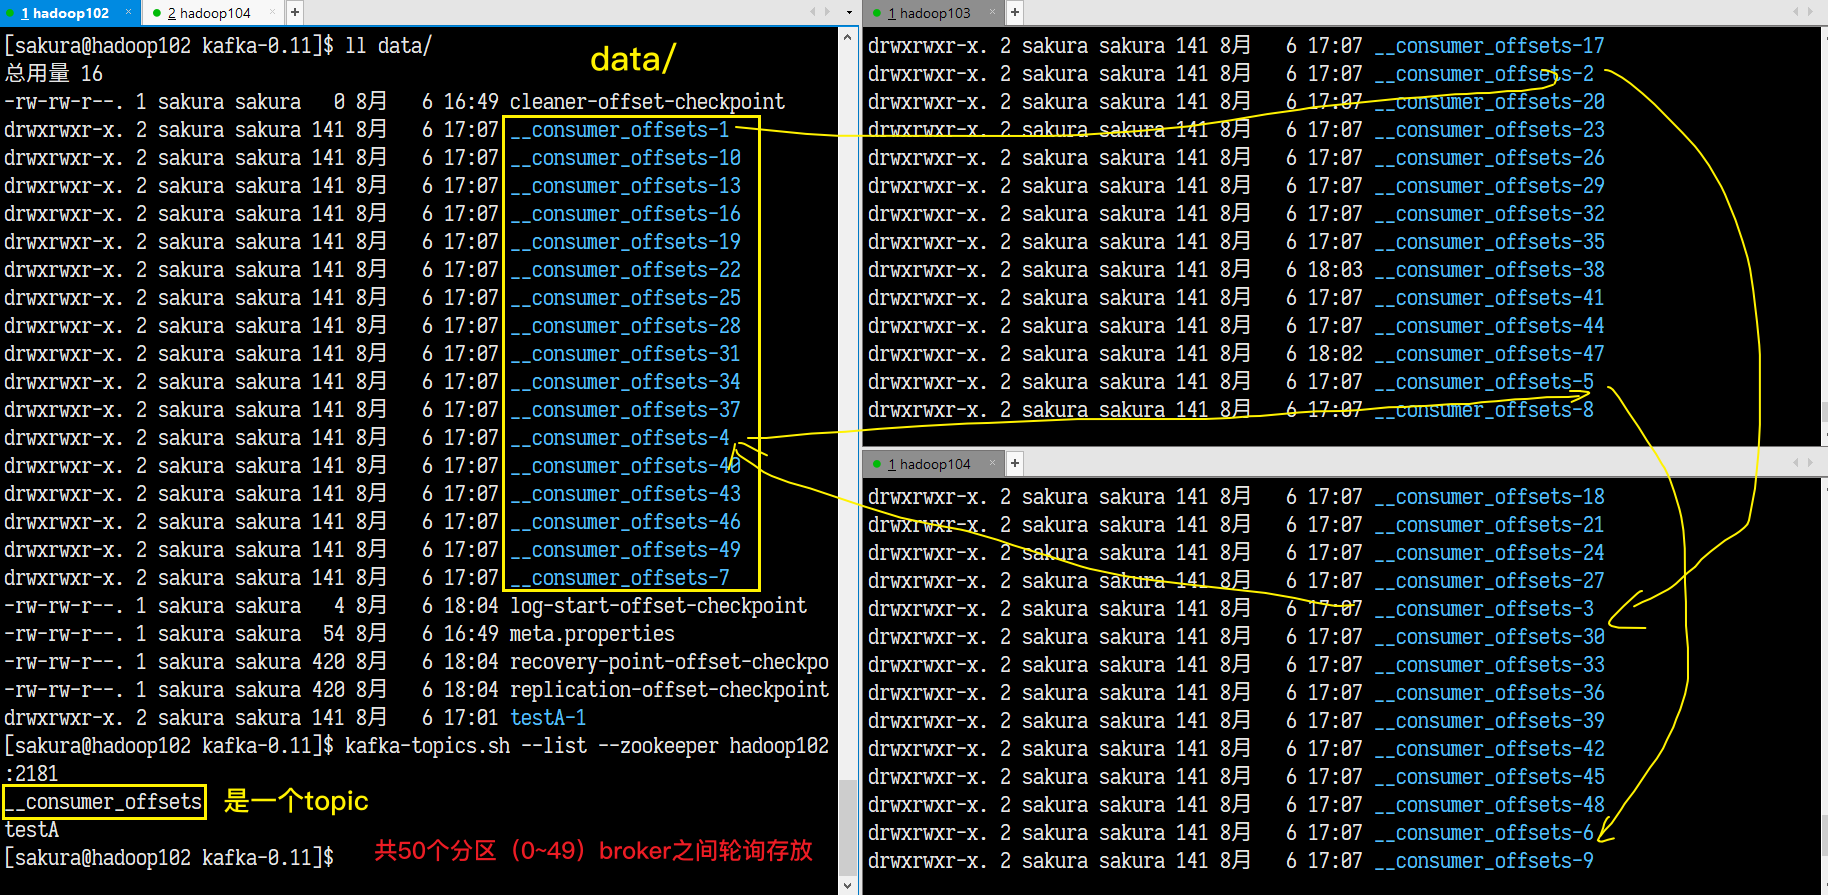
Task: Click left-pane tab bar's next-tab arrow
Action: point(827,13)
